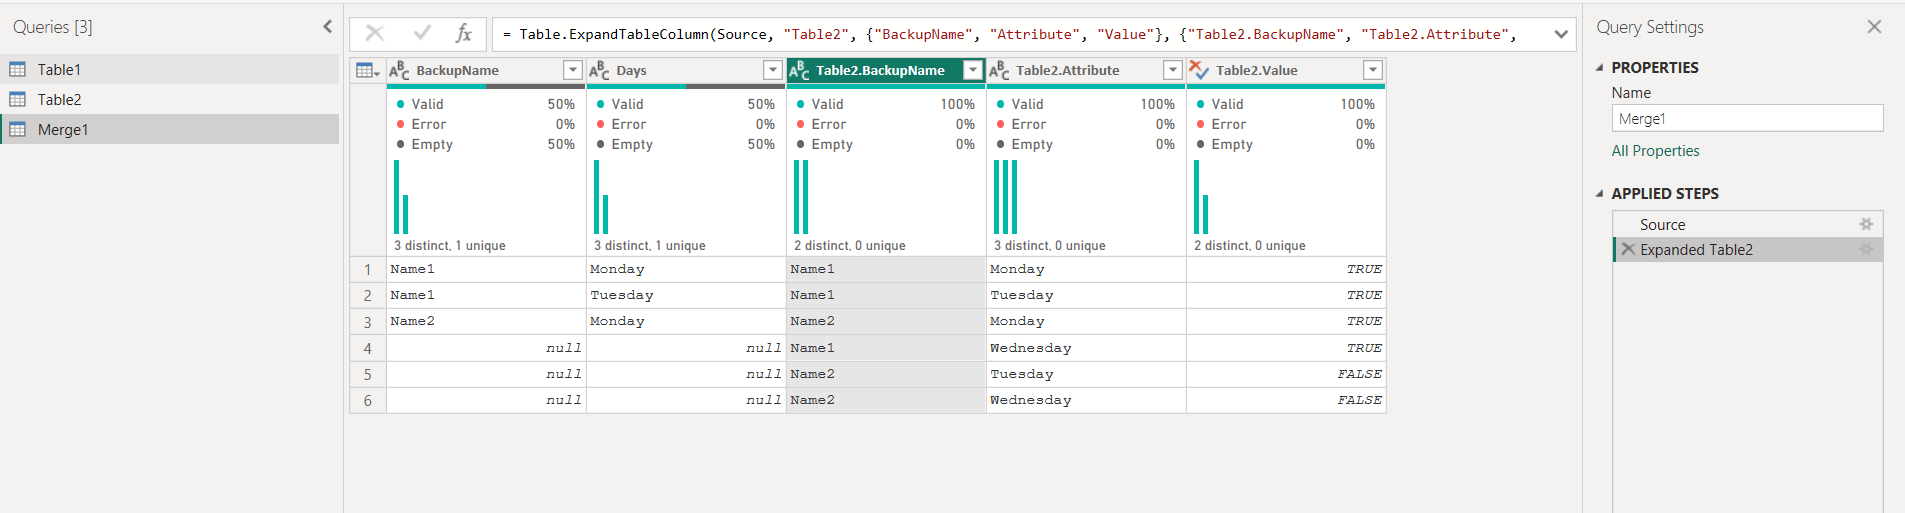Click the Wednesday cell in row 4

coord(1086,348)
